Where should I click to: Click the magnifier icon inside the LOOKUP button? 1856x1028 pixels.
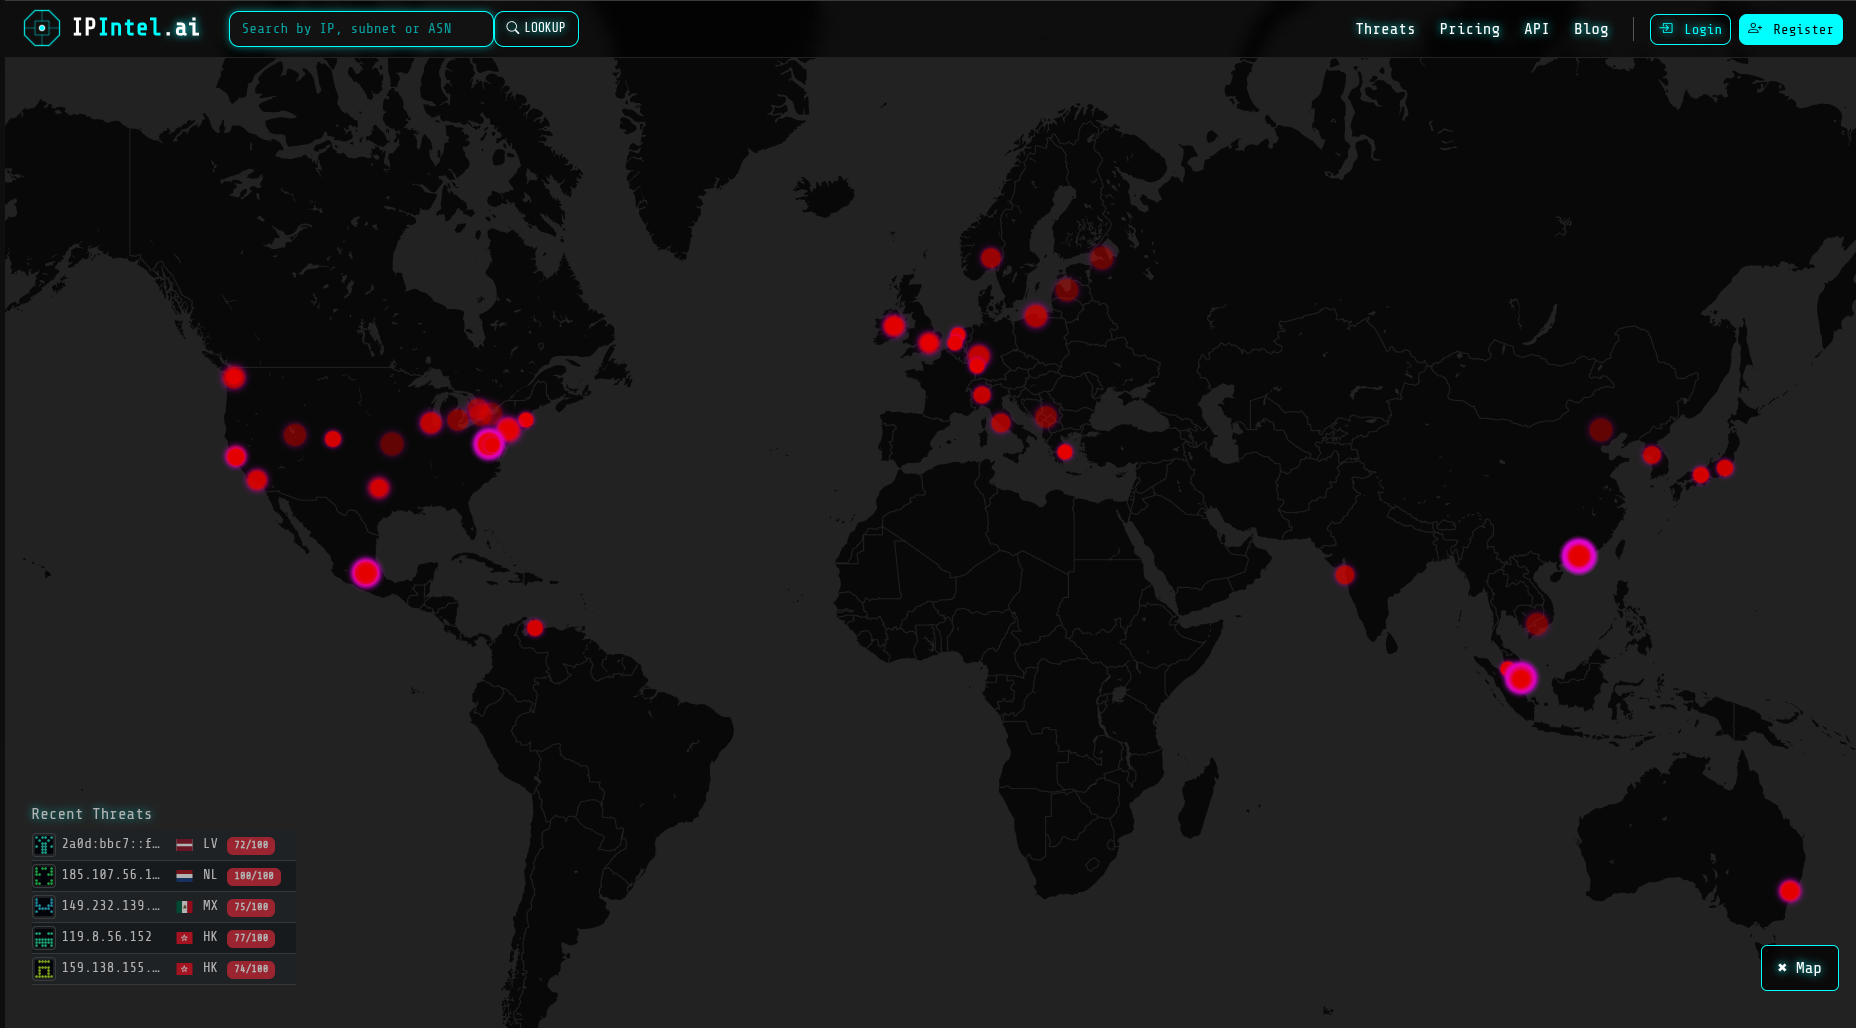[513, 28]
